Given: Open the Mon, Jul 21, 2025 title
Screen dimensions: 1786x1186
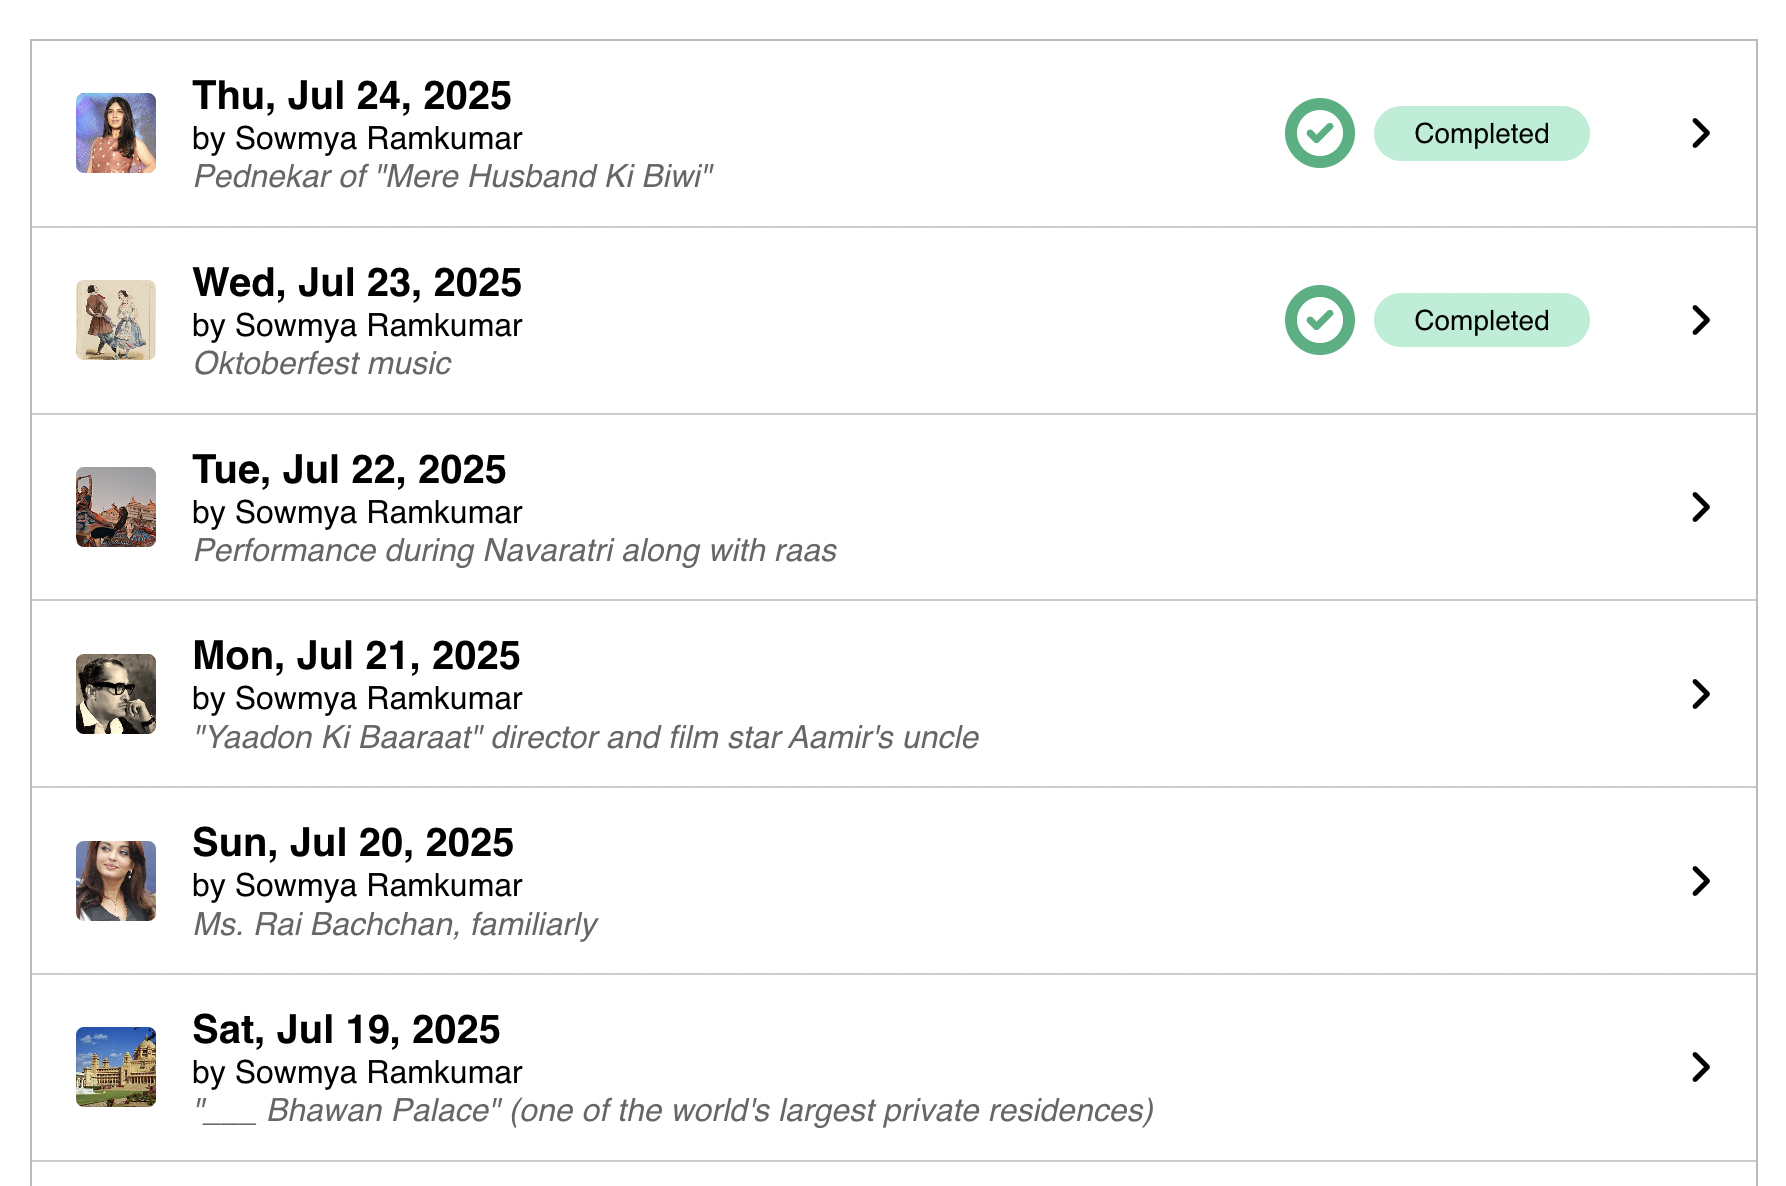Looking at the screenshot, I should pos(356,656).
